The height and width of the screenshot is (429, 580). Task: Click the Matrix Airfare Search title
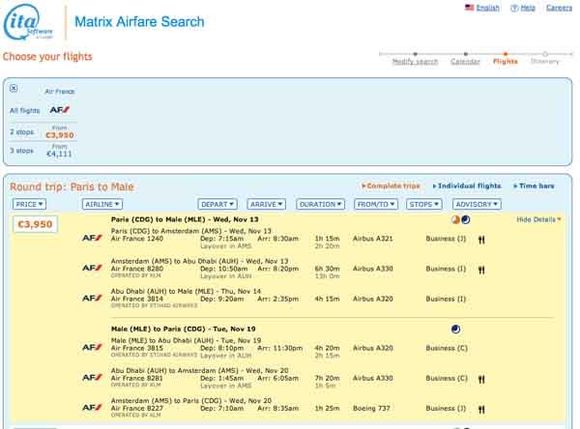(x=139, y=22)
